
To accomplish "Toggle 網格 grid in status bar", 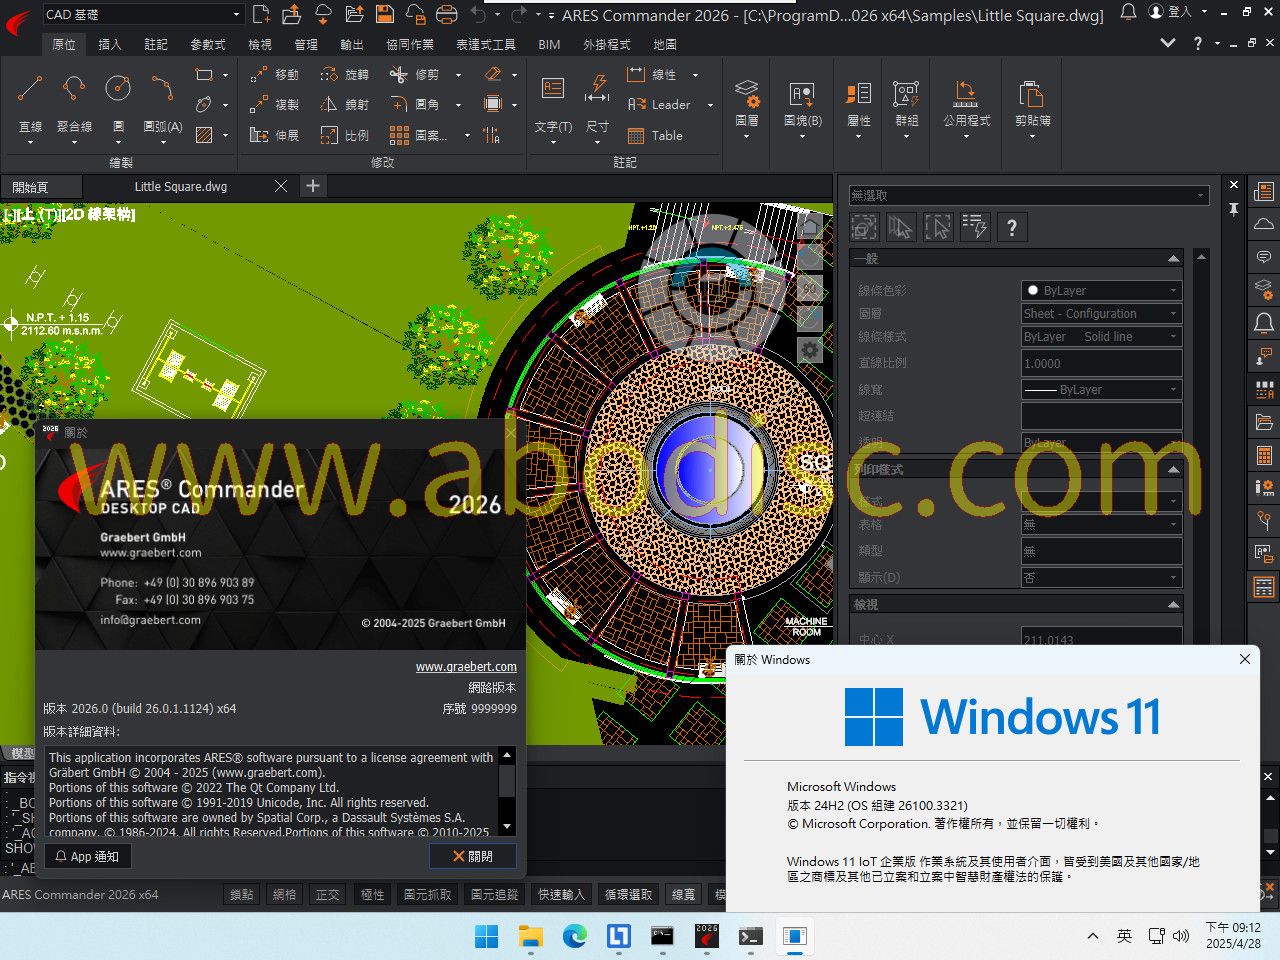I will [285, 895].
